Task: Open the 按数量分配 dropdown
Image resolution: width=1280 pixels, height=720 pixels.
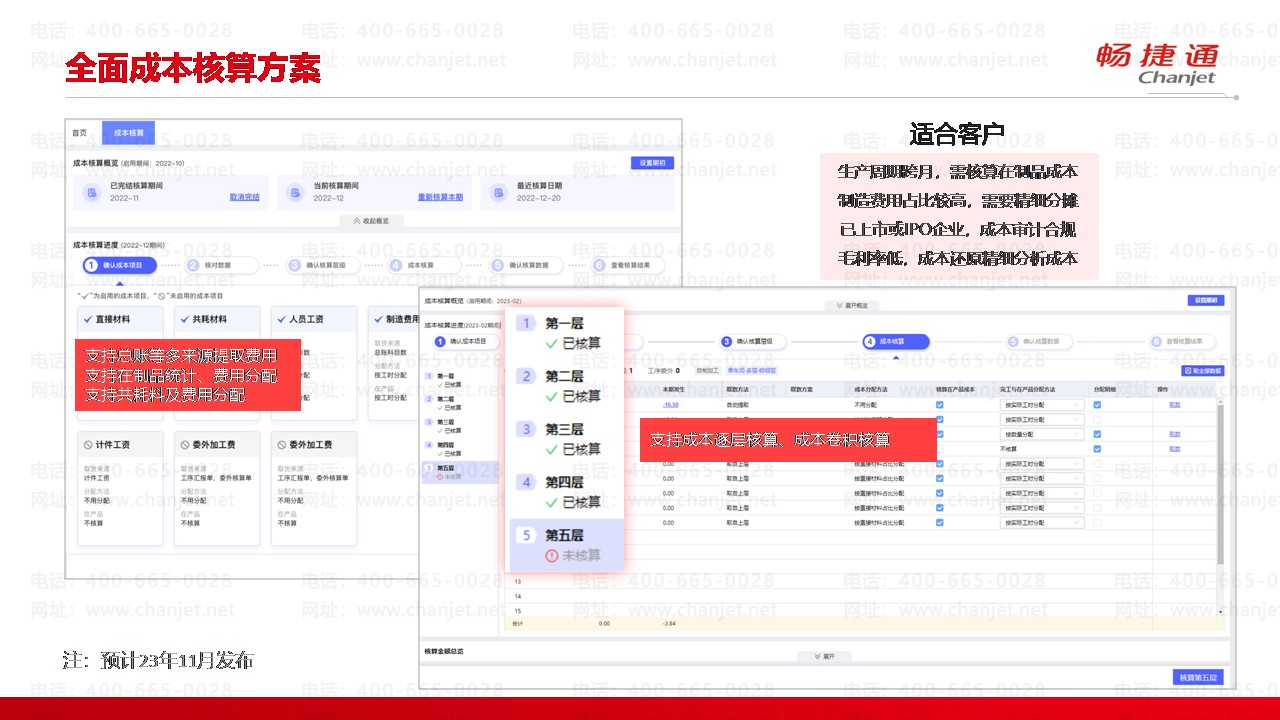Action: [1043, 434]
